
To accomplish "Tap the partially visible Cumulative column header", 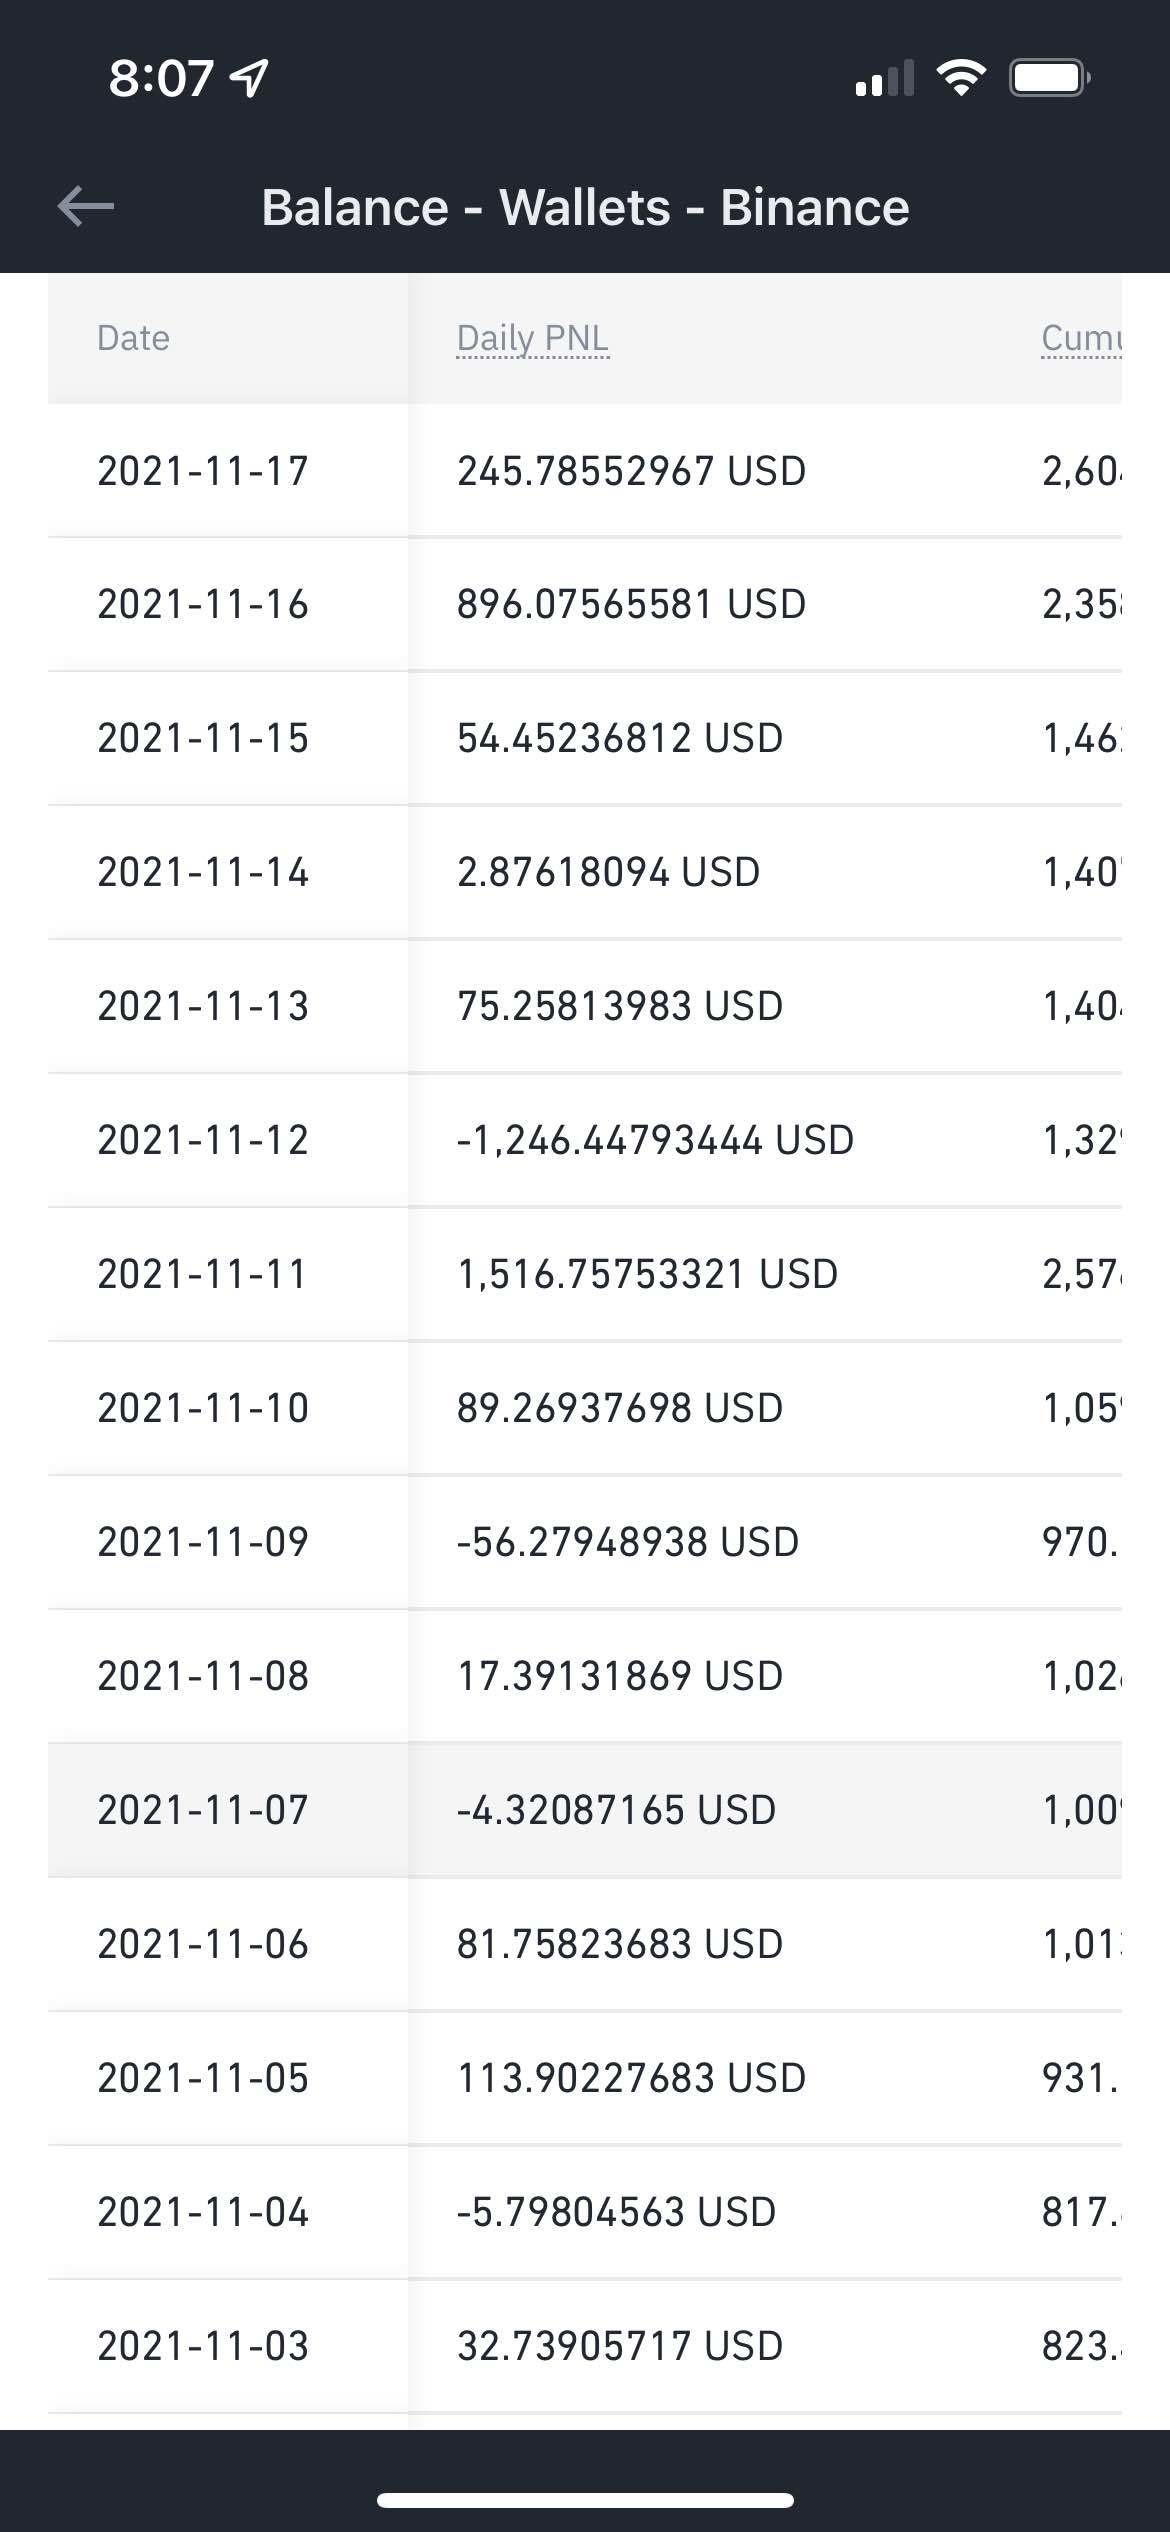I will click(x=1081, y=338).
